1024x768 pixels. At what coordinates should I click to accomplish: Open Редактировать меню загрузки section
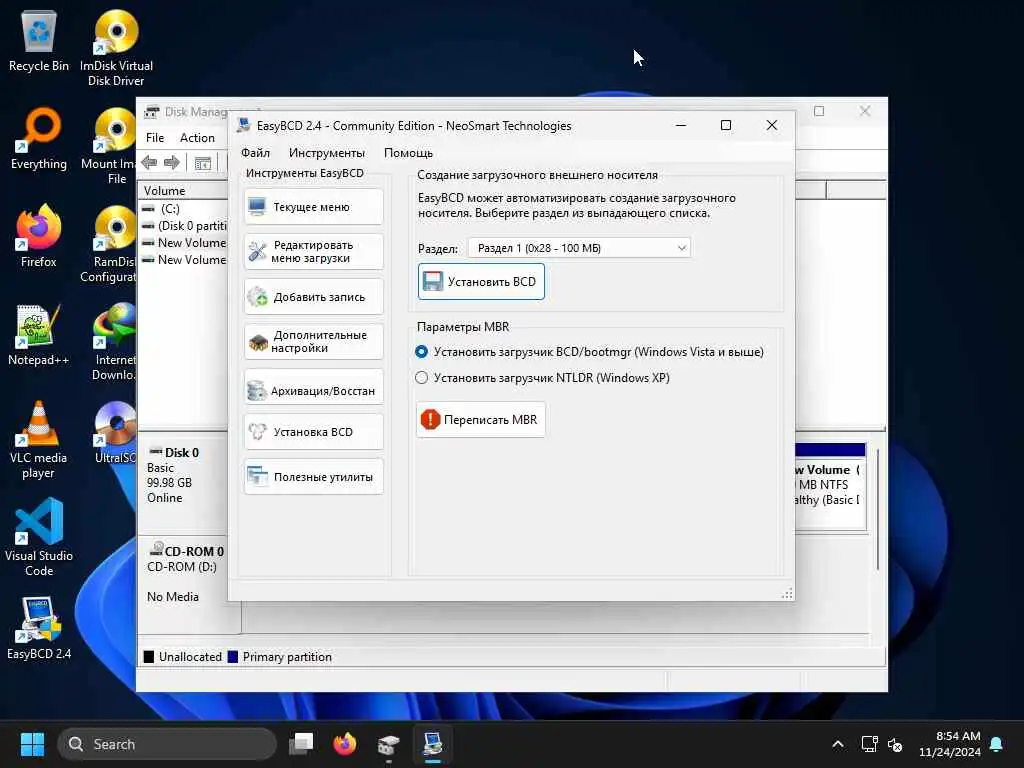[x=313, y=251]
